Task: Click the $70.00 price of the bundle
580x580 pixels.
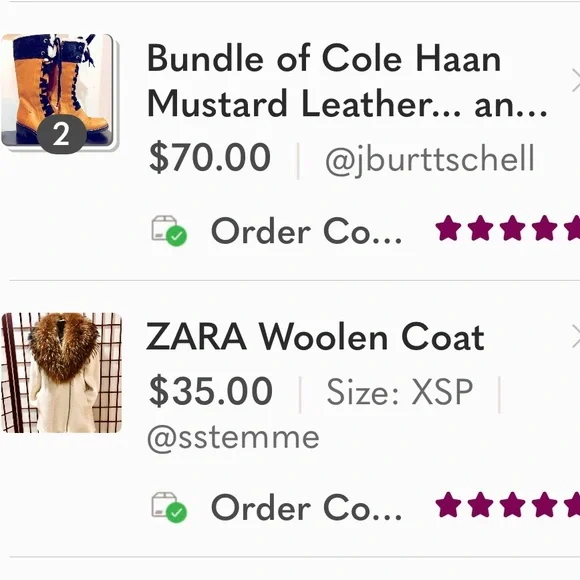Action: click(210, 157)
